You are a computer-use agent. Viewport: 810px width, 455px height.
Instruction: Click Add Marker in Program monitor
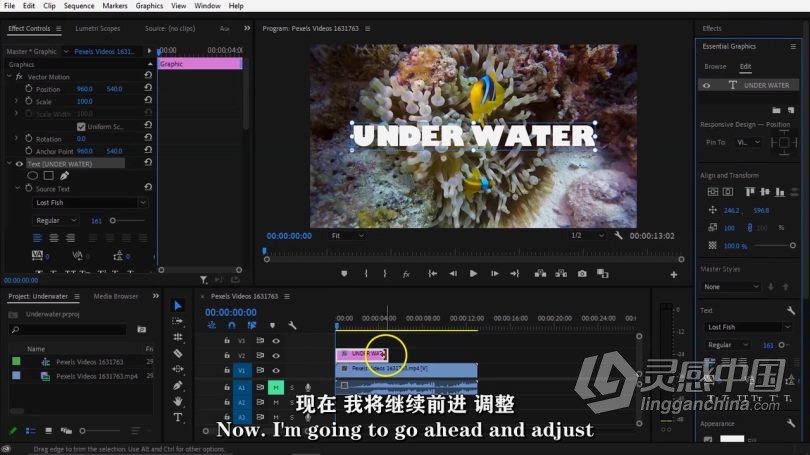click(344, 274)
